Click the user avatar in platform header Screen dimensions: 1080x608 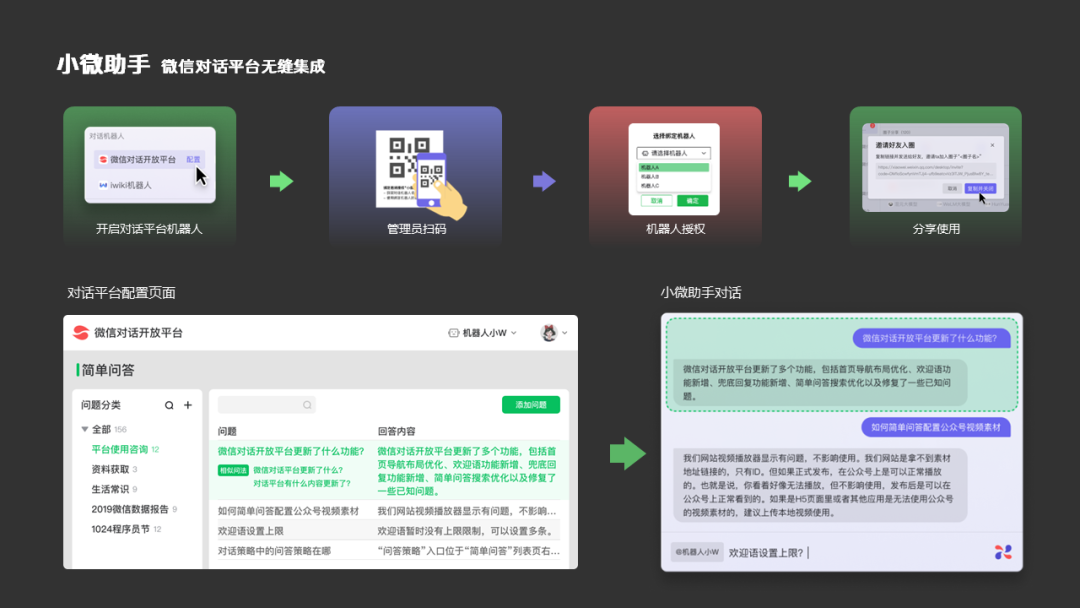point(549,333)
